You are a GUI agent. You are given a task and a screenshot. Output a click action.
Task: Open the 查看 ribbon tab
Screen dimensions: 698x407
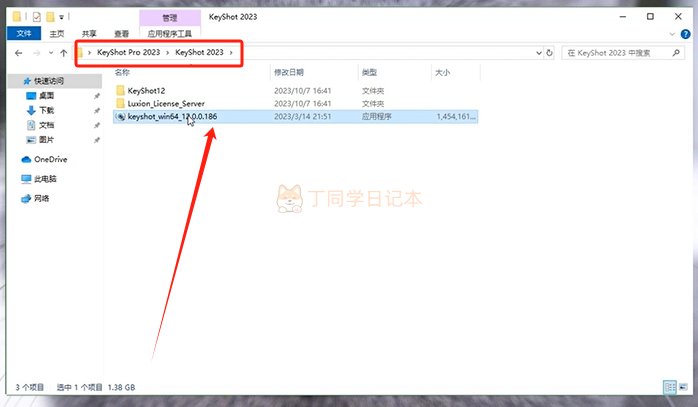point(121,34)
